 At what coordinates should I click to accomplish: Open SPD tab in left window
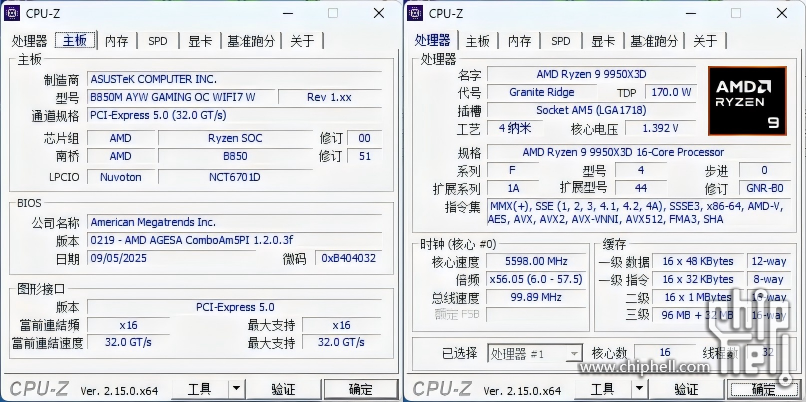(157, 41)
